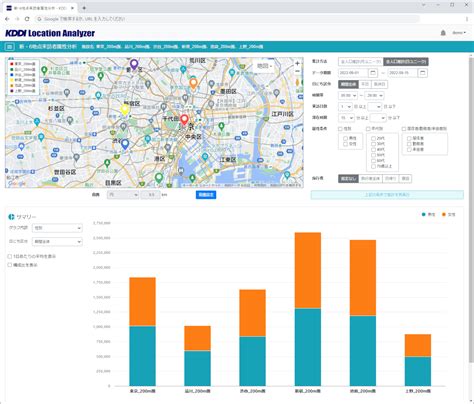Open the maximum visit days dropdown
Screen dimensions: 474x404
click(374, 107)
